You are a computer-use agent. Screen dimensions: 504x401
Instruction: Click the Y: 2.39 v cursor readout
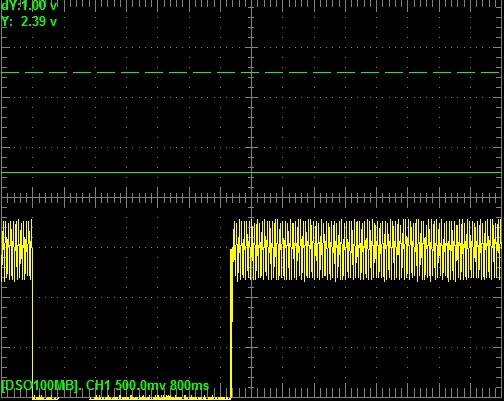(x=29, y=22)
